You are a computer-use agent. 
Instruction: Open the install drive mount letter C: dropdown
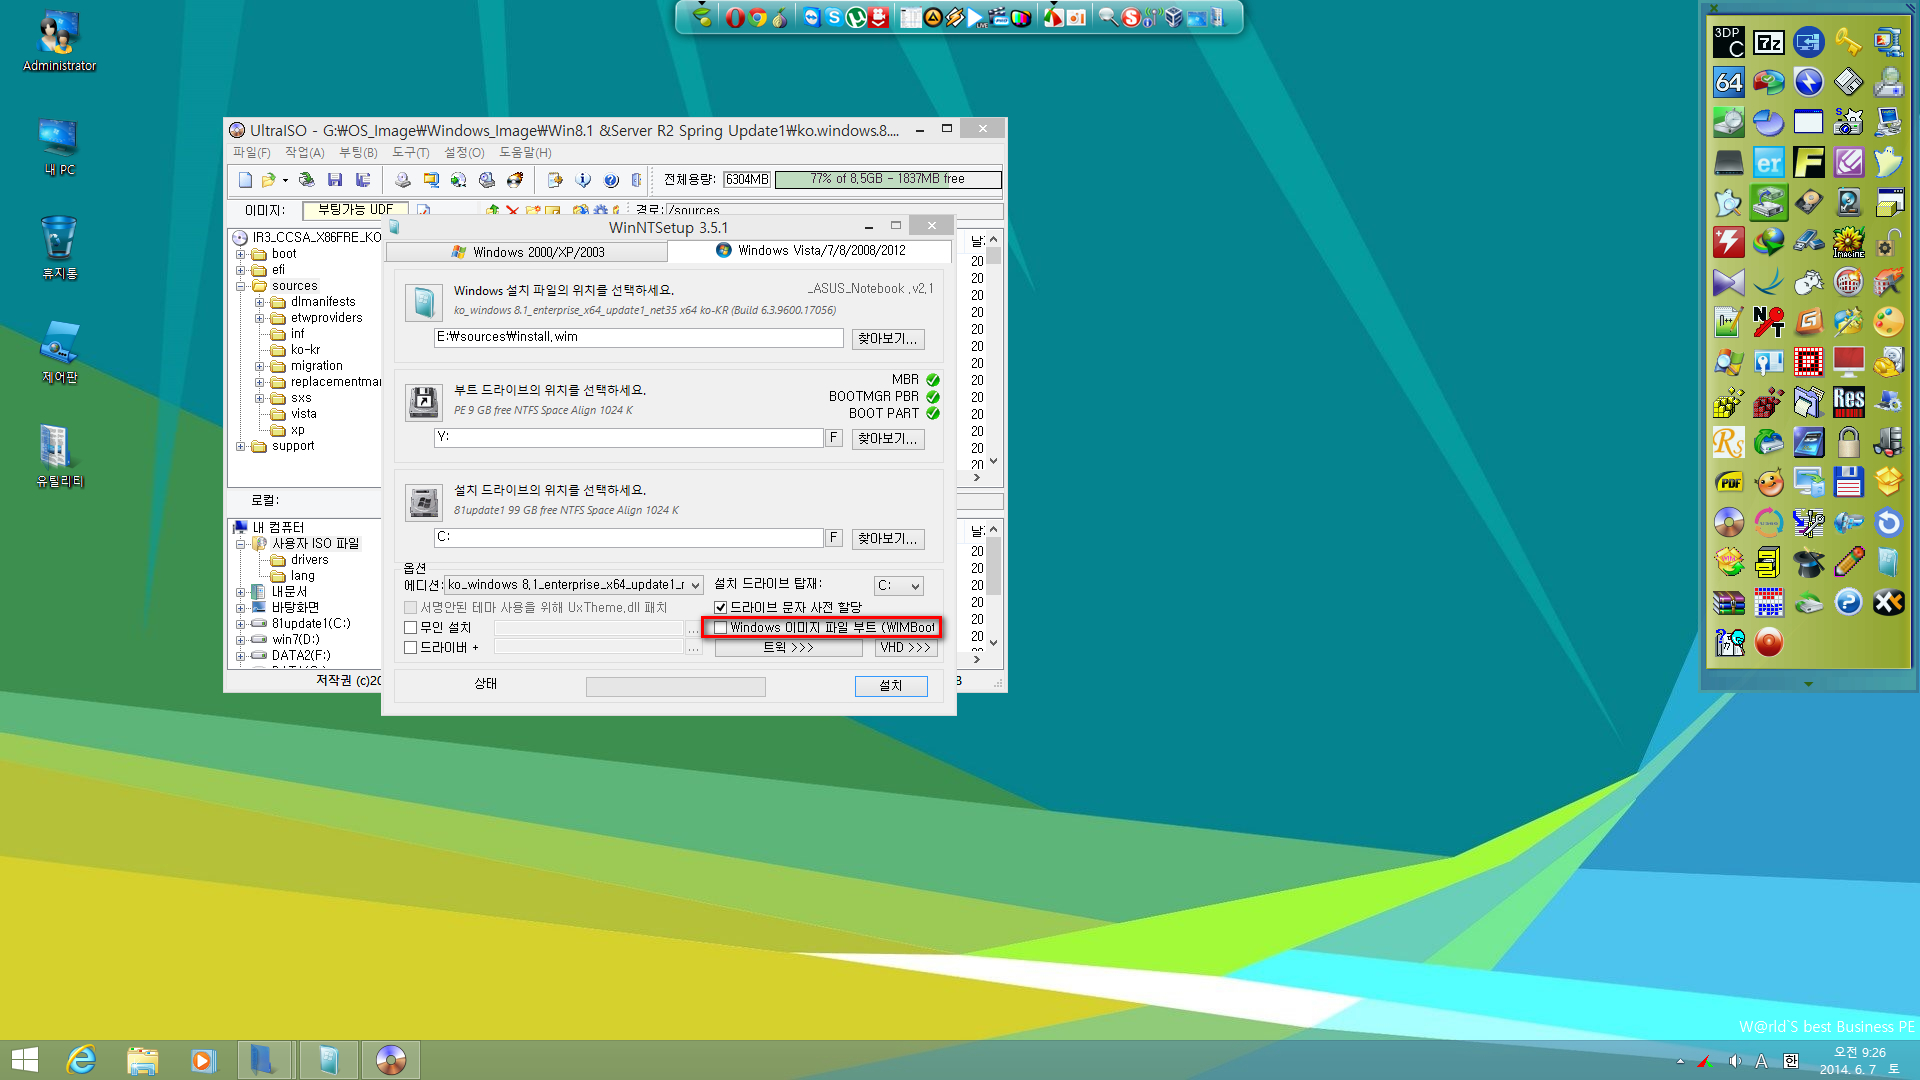click(x=899, y=586)
